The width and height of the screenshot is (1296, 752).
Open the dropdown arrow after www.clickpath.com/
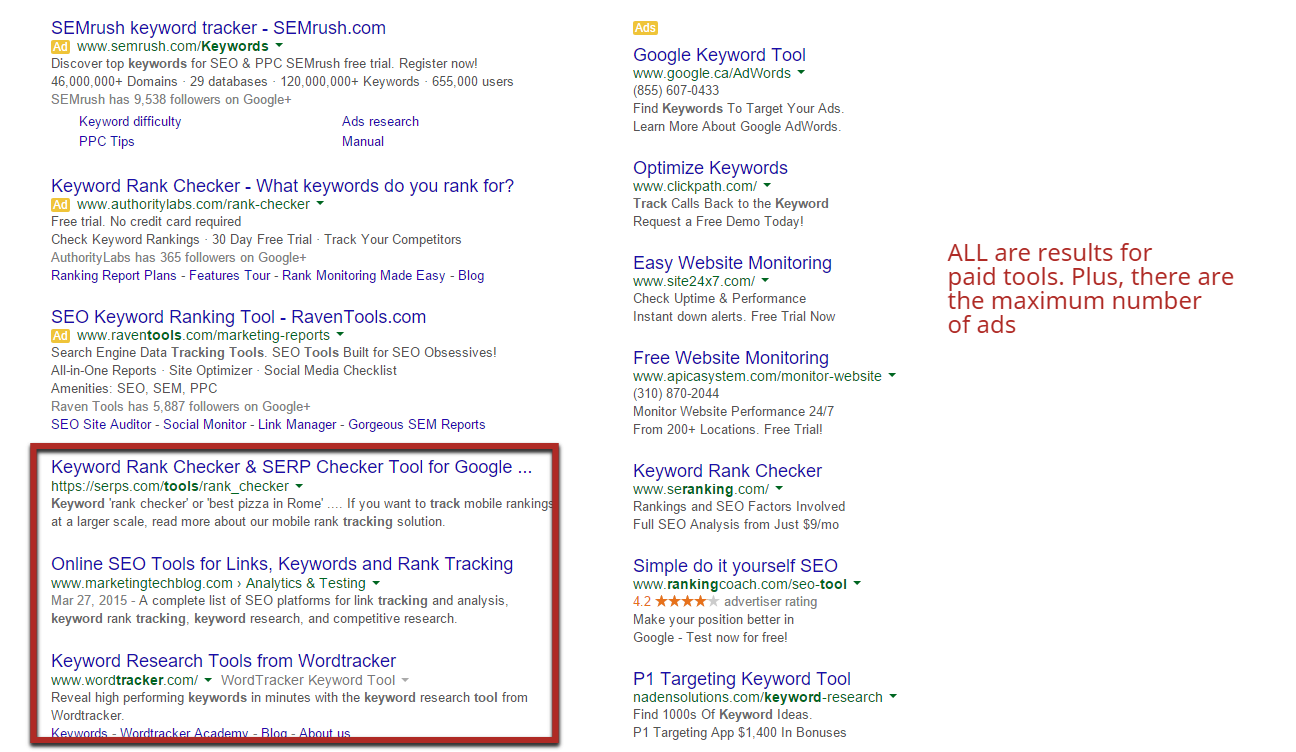(x=767, y=185)
